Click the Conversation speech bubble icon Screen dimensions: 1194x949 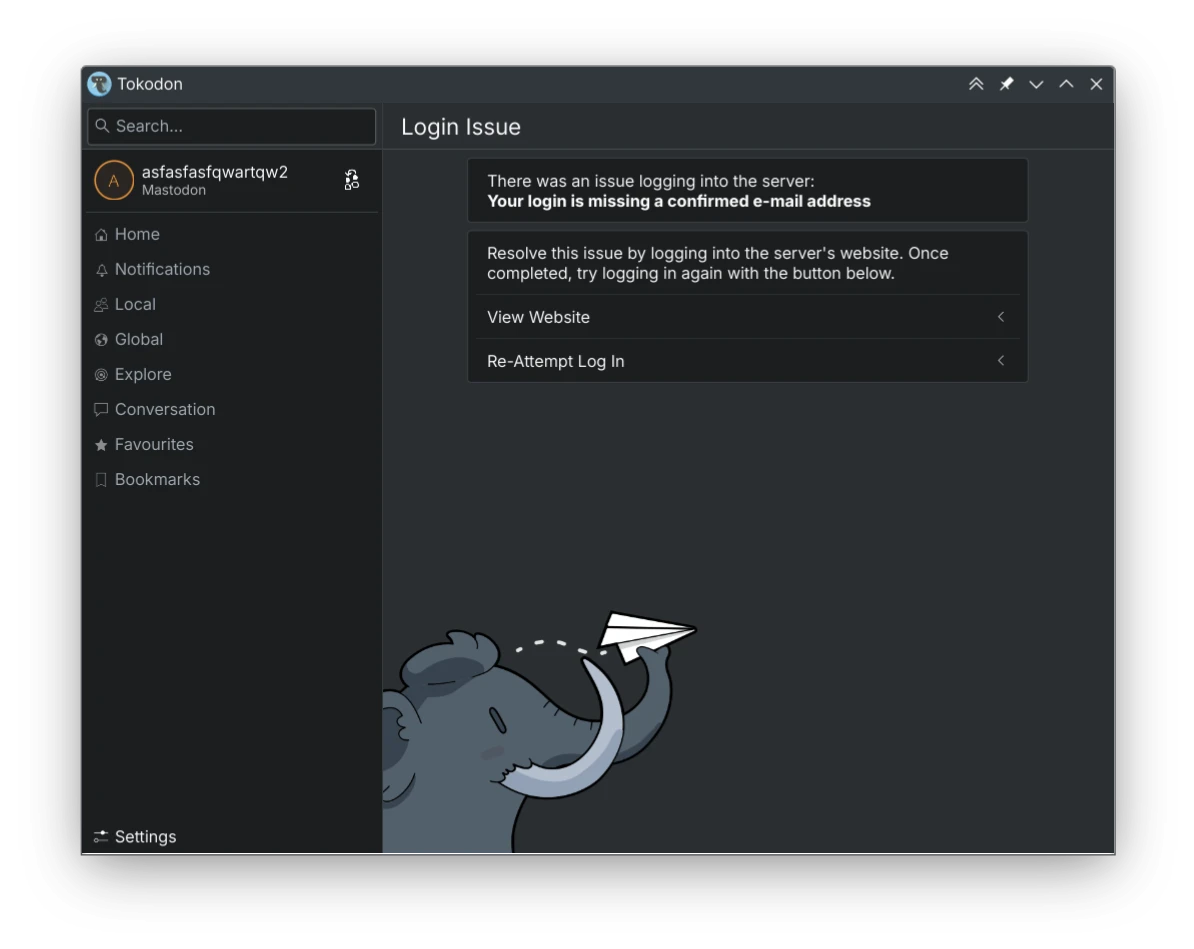(101, 410)
